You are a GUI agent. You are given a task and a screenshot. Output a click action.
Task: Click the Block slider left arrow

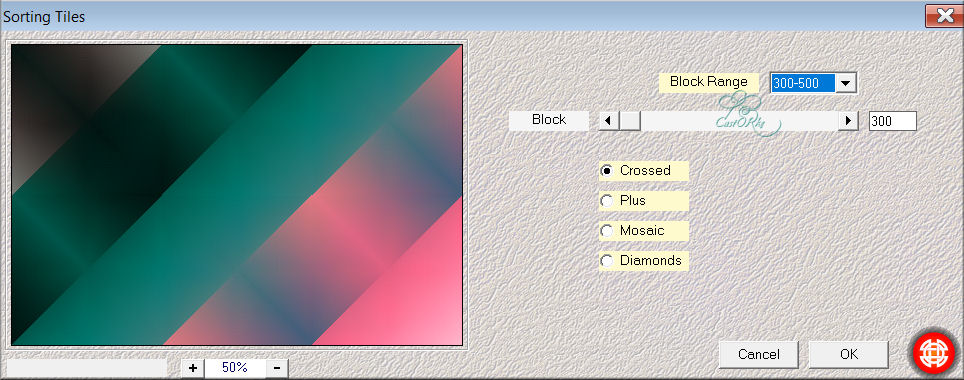(x=608, y=121)
